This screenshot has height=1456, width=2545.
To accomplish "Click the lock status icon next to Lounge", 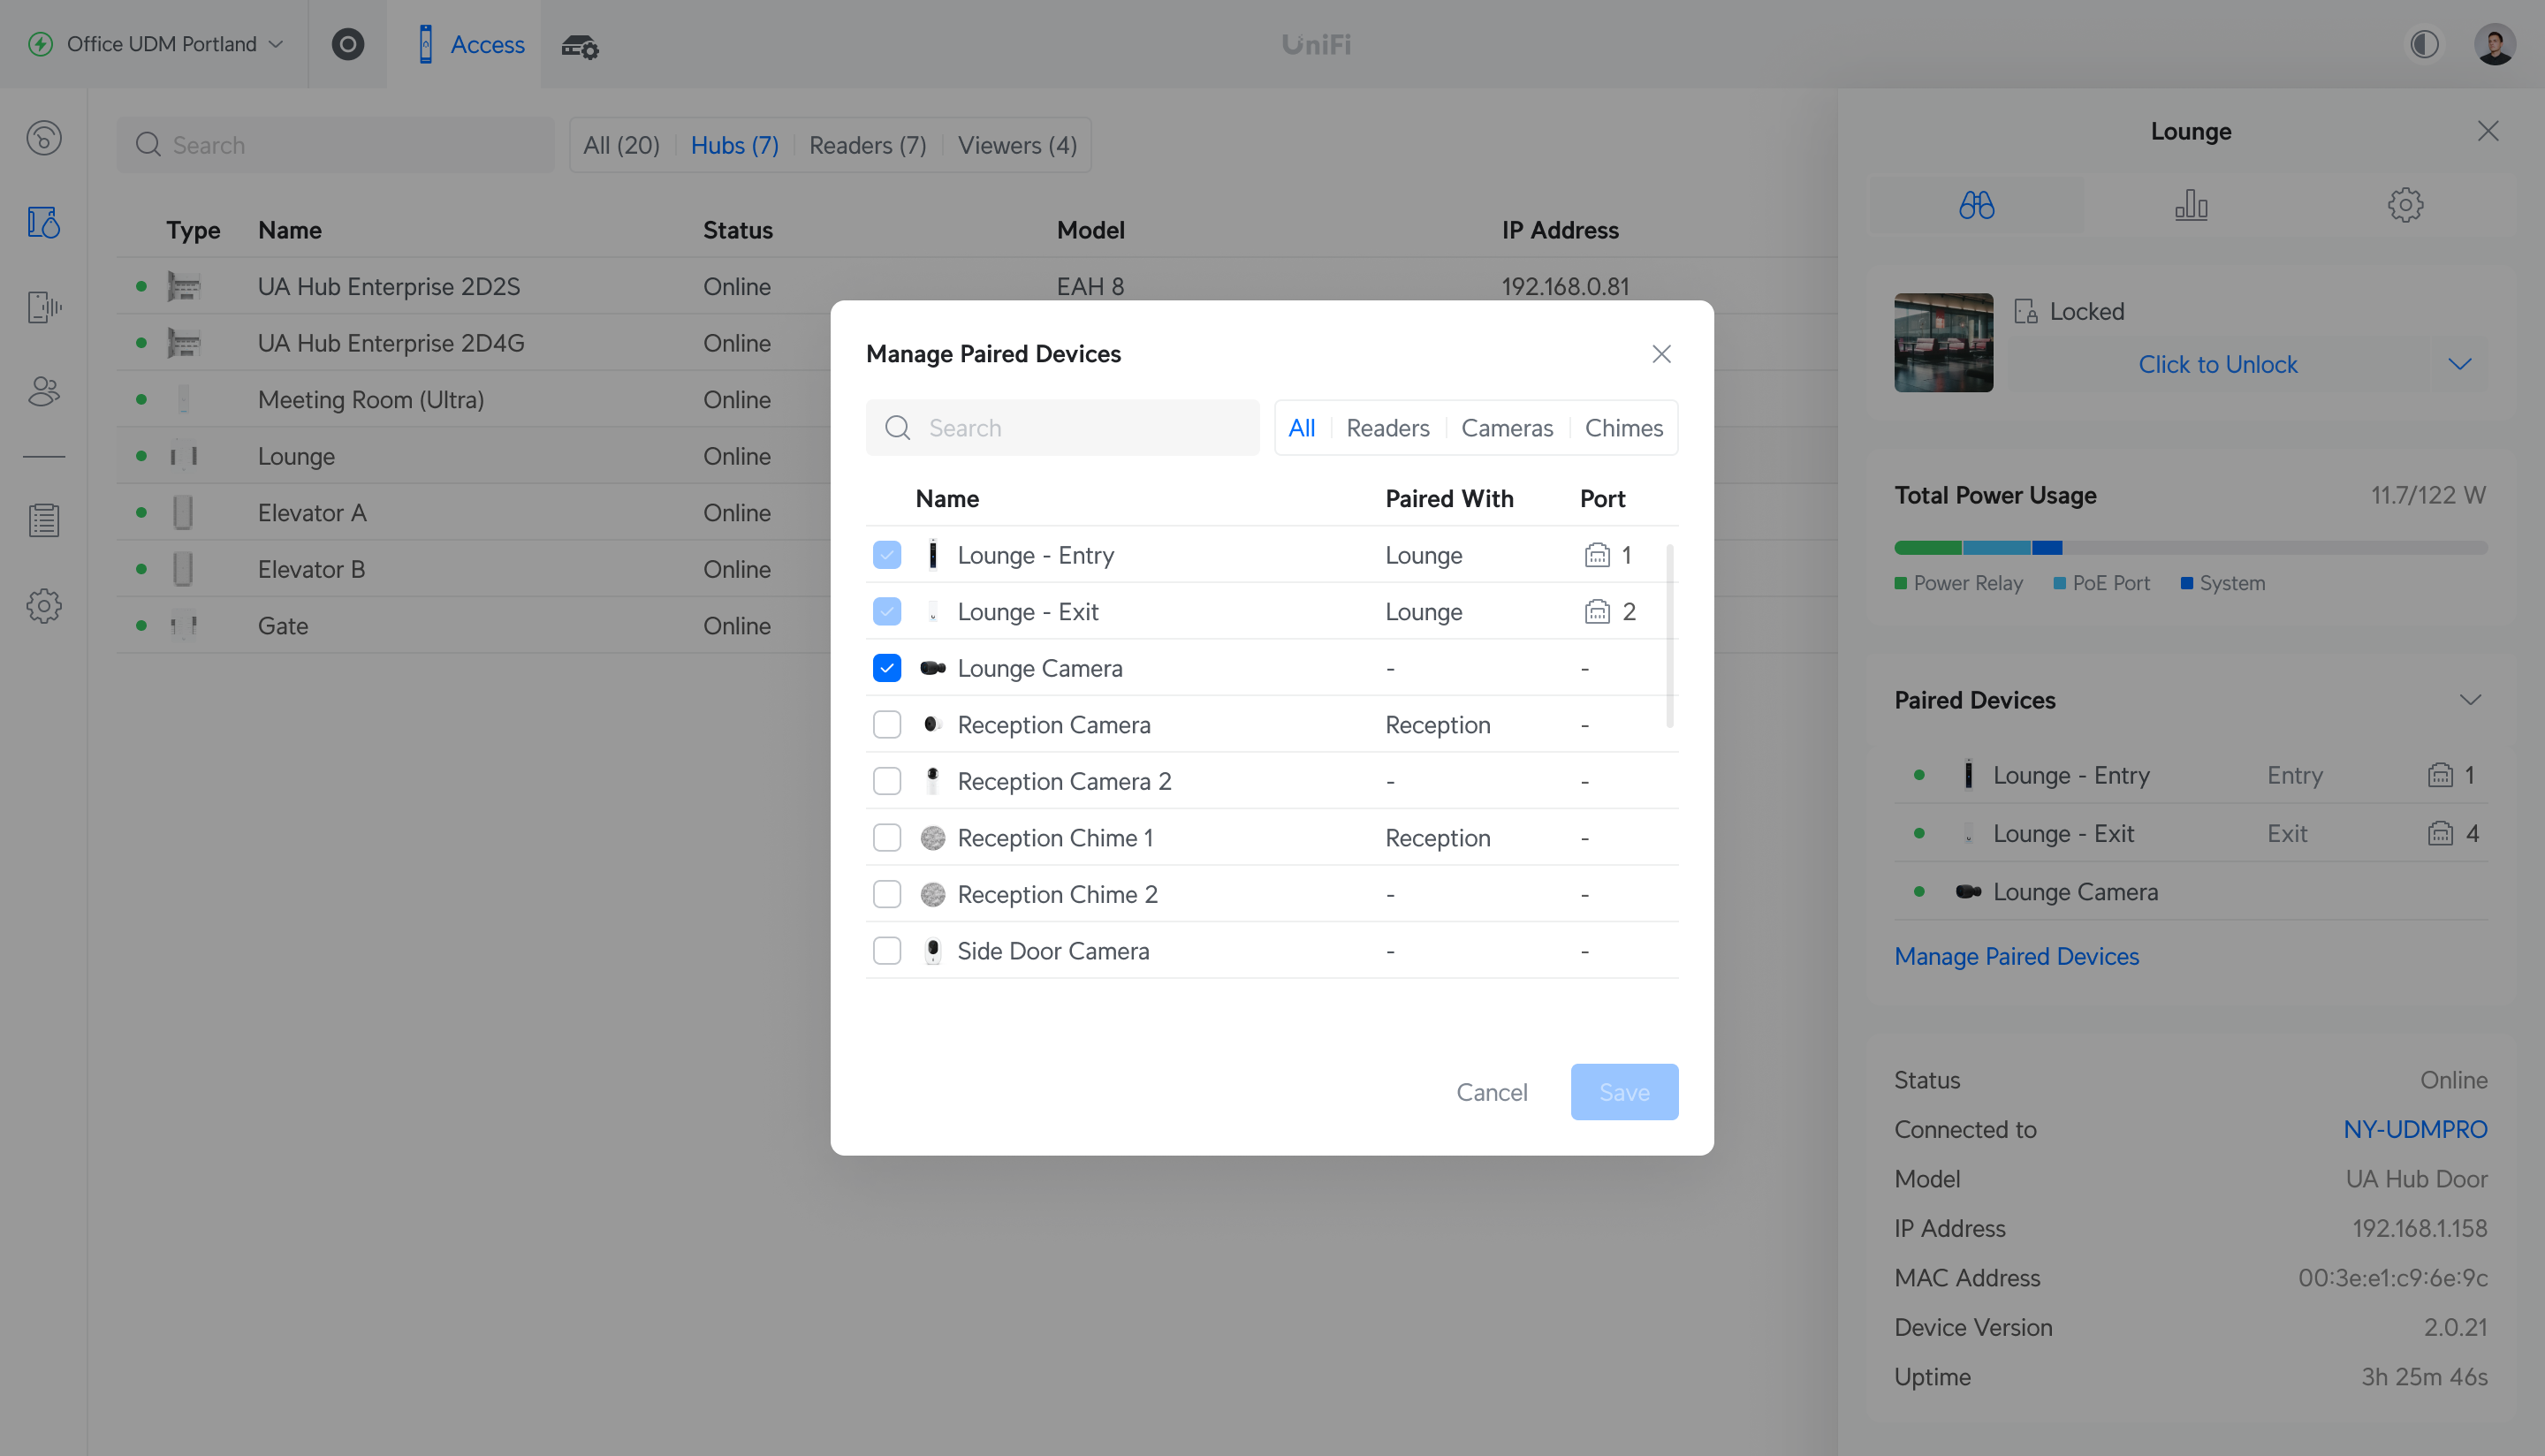I will 2025,309.
